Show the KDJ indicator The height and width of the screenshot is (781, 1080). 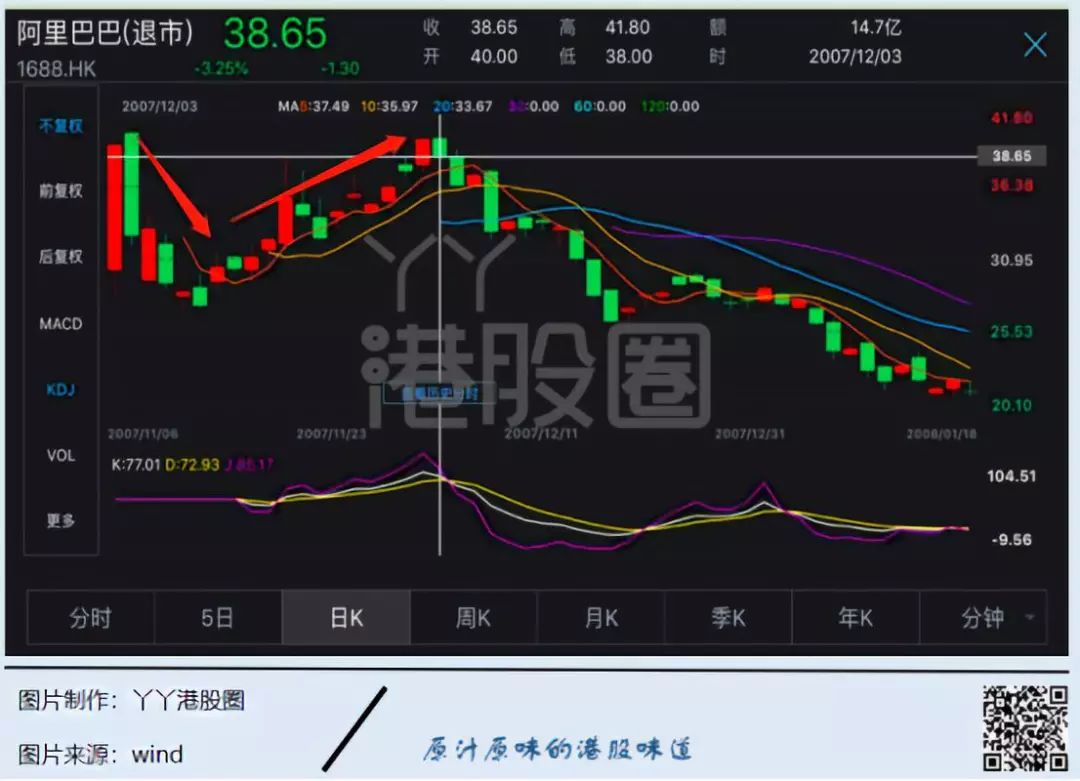coord(61,390)
